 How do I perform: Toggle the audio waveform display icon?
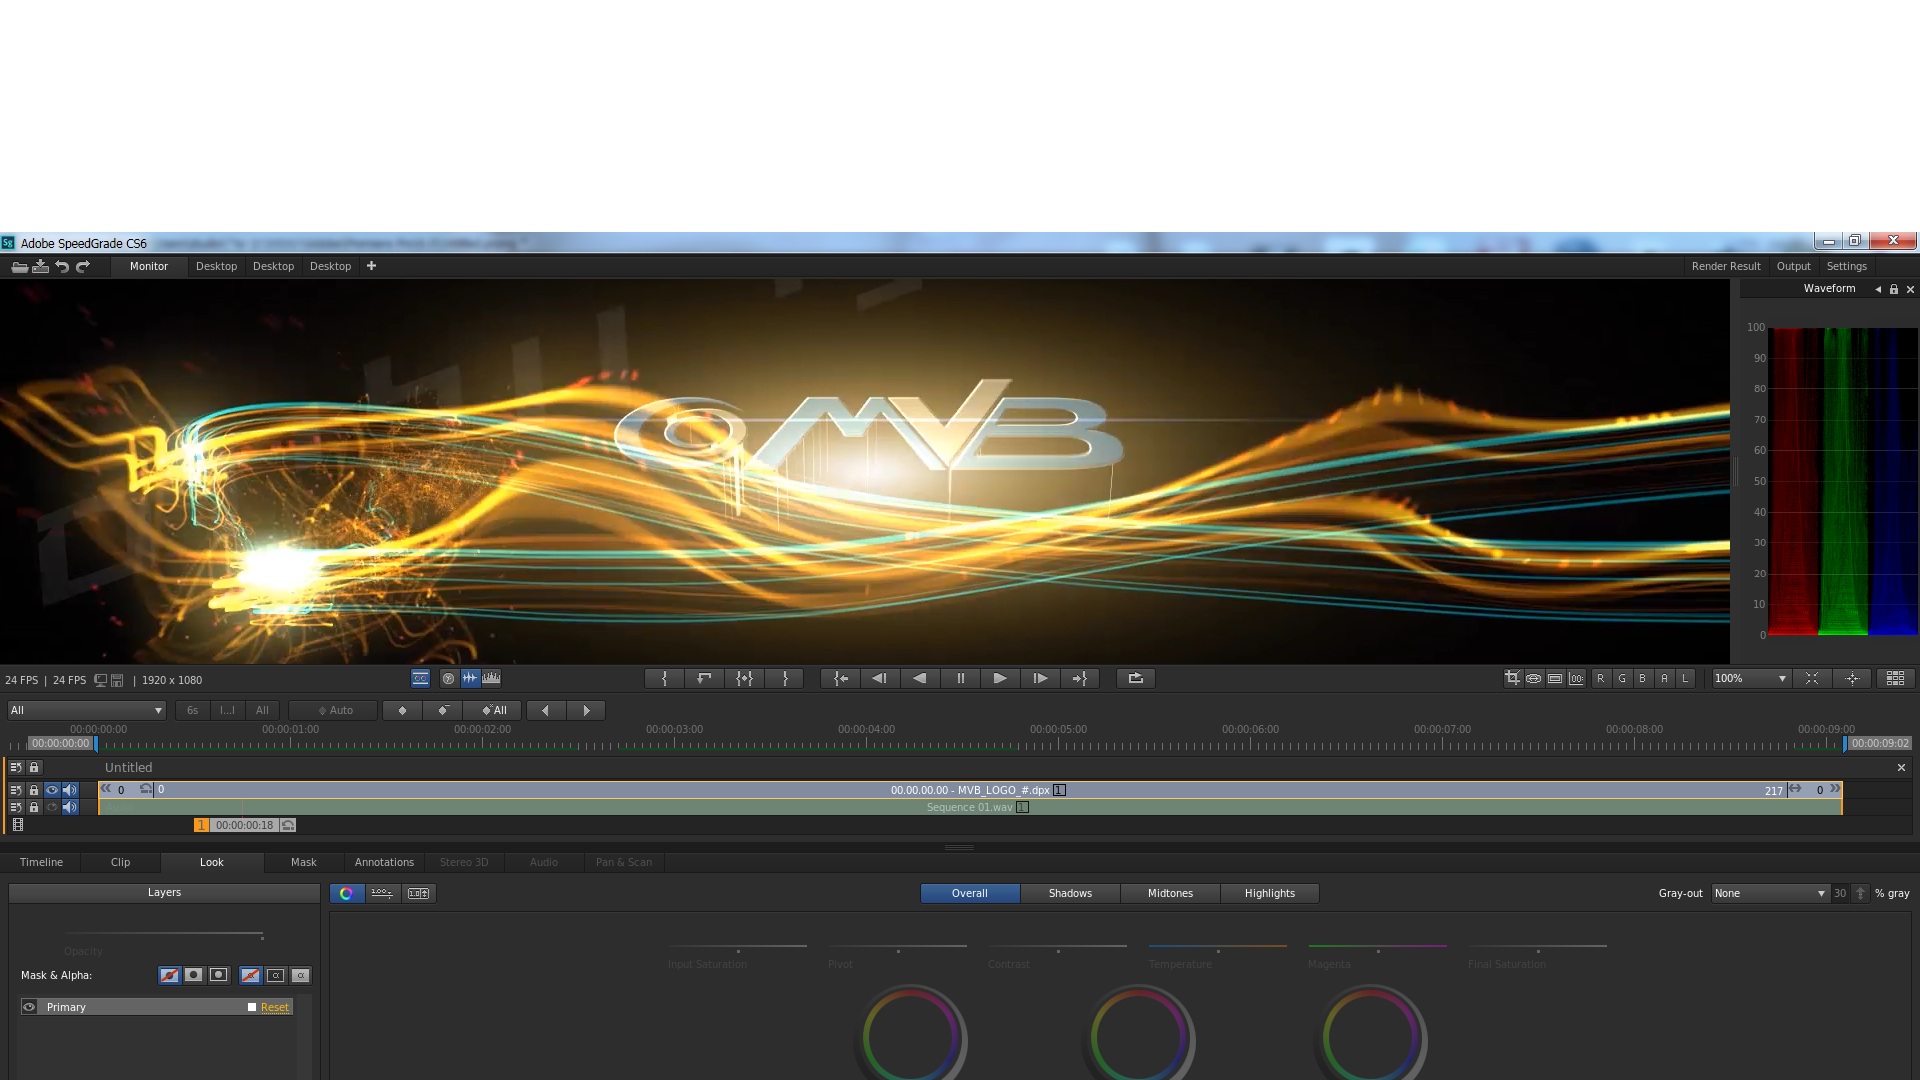pos(470,678)
